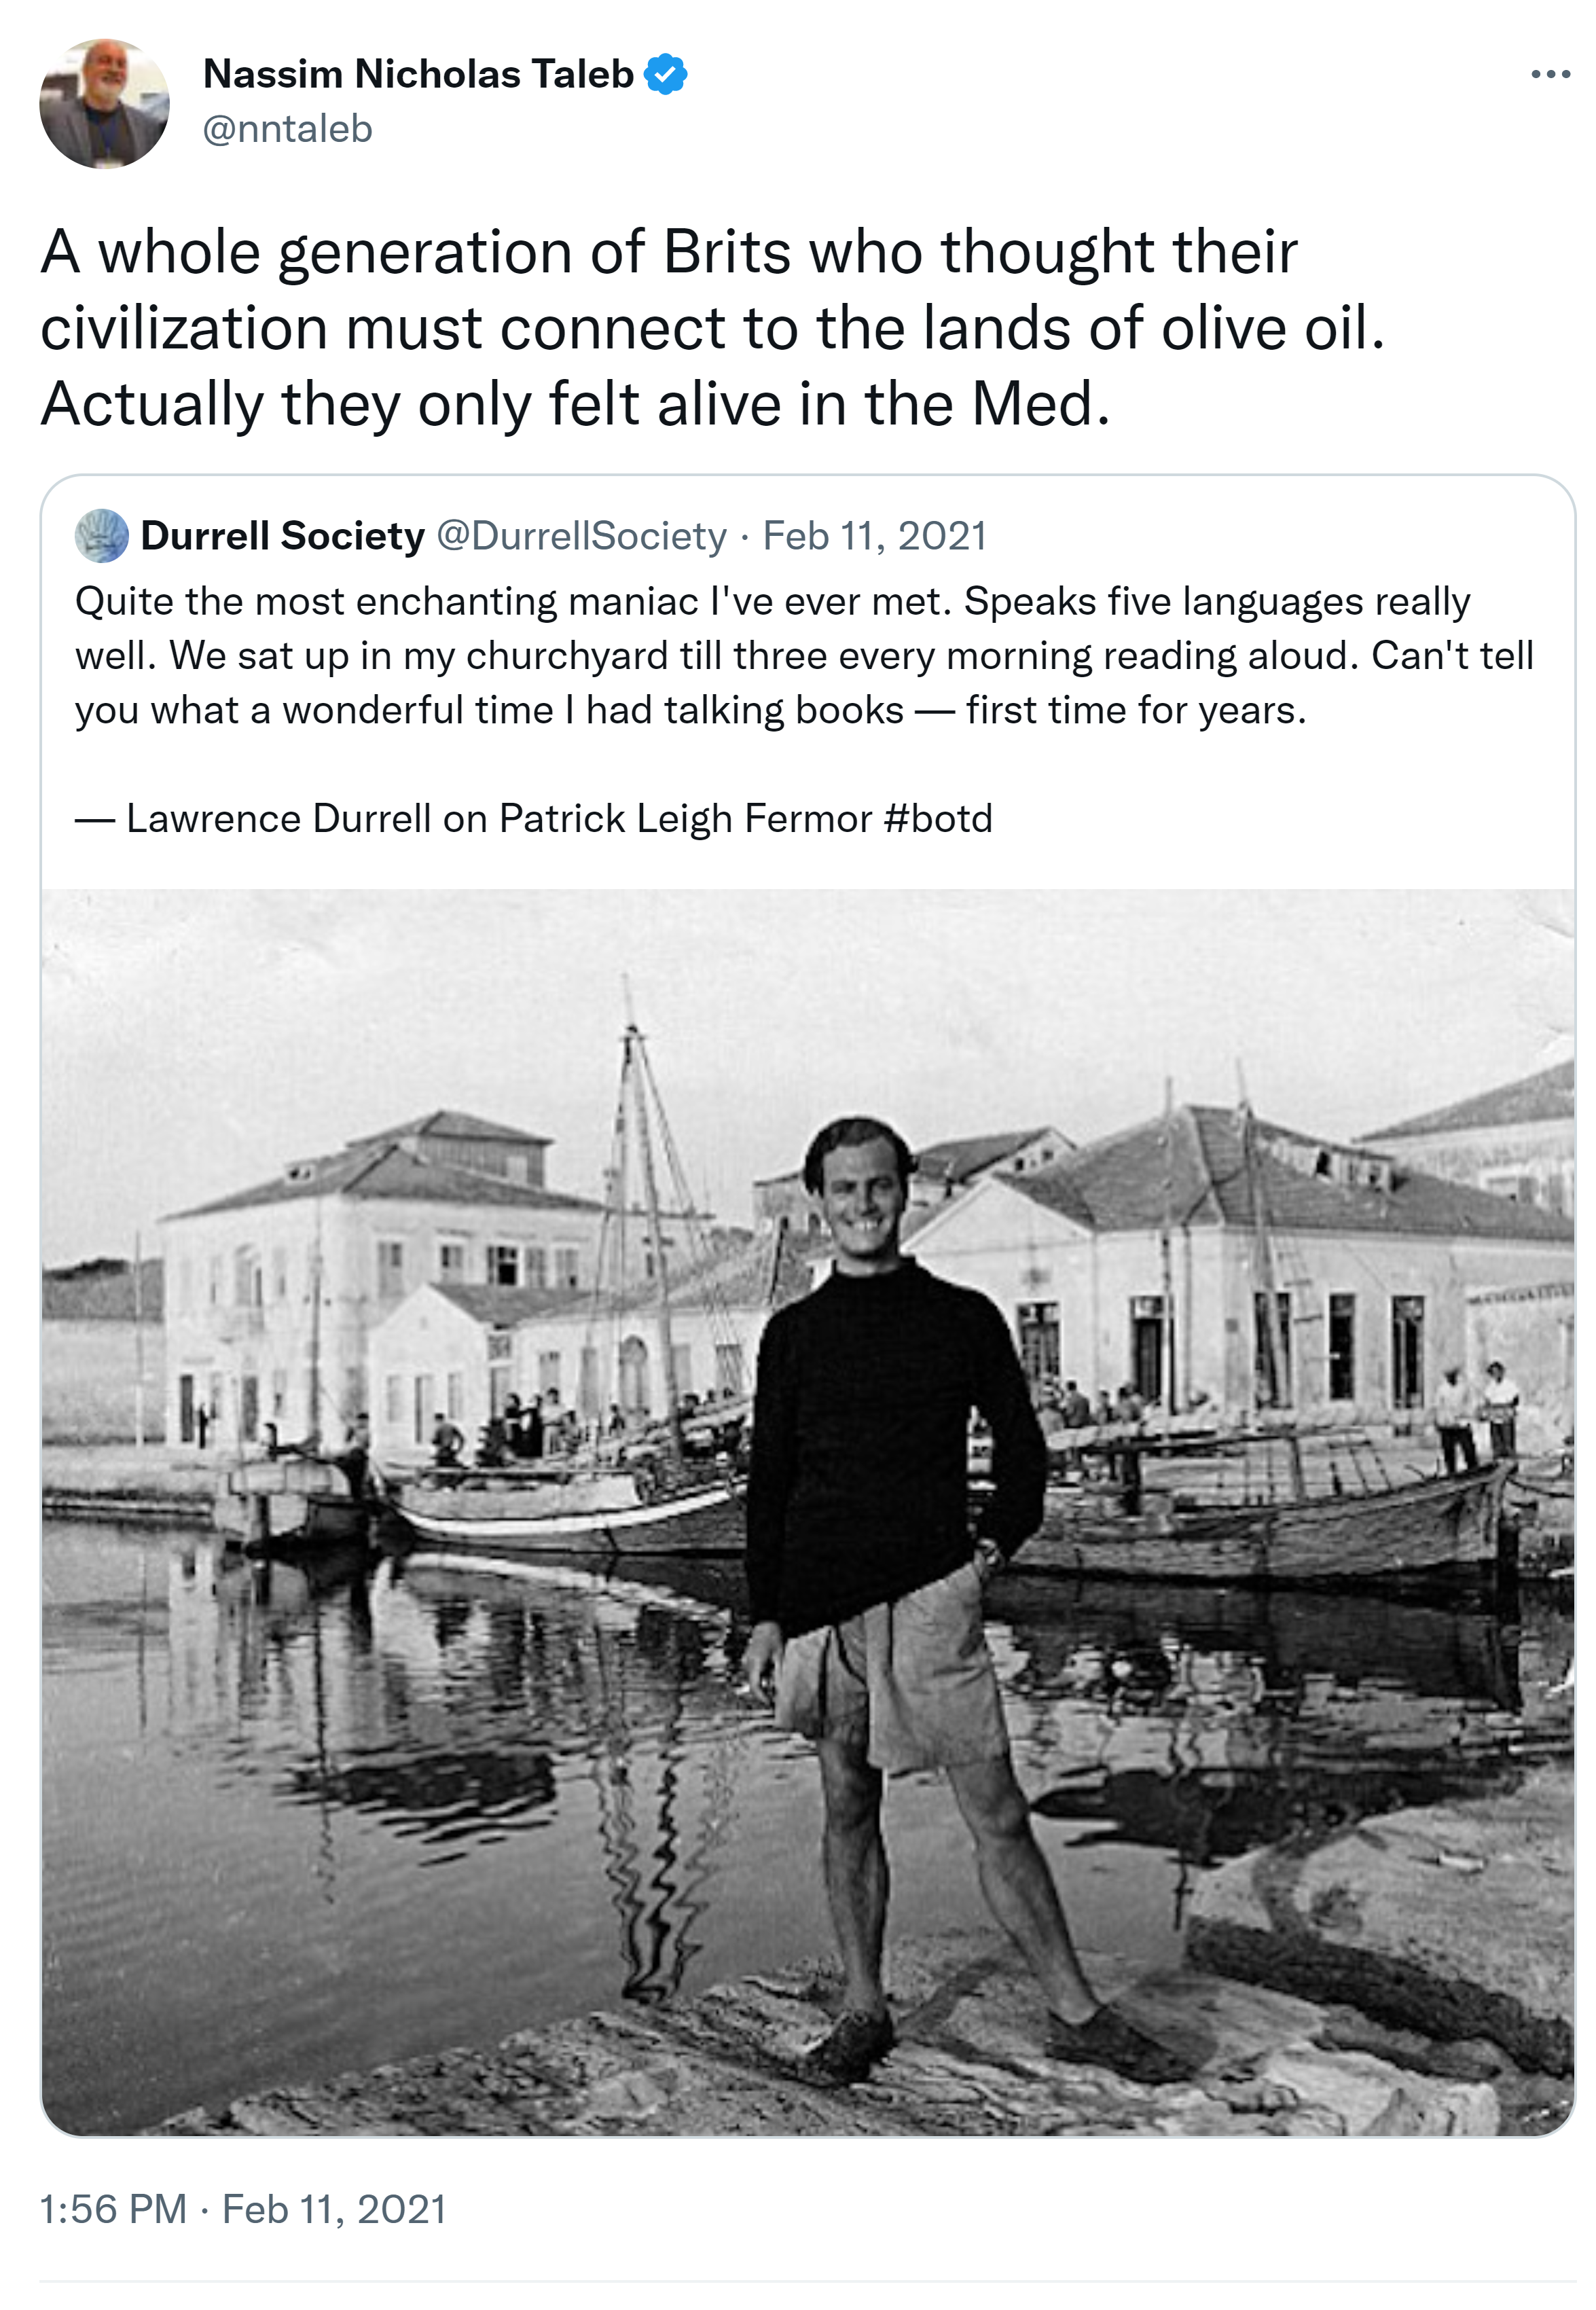Click the @nntaleb handle

(x=288, y=129)
